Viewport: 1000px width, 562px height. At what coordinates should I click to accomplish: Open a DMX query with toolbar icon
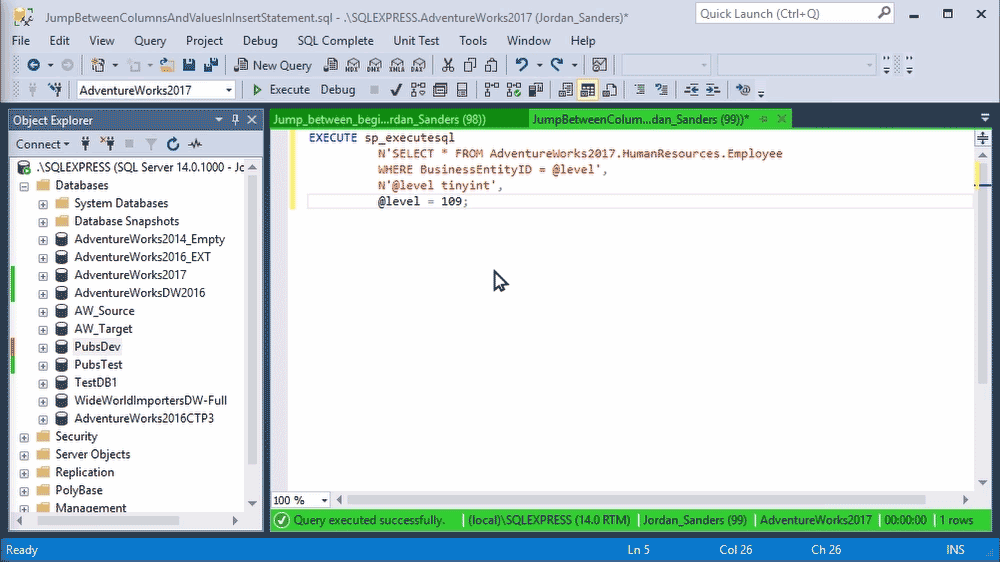pos(374,65)
